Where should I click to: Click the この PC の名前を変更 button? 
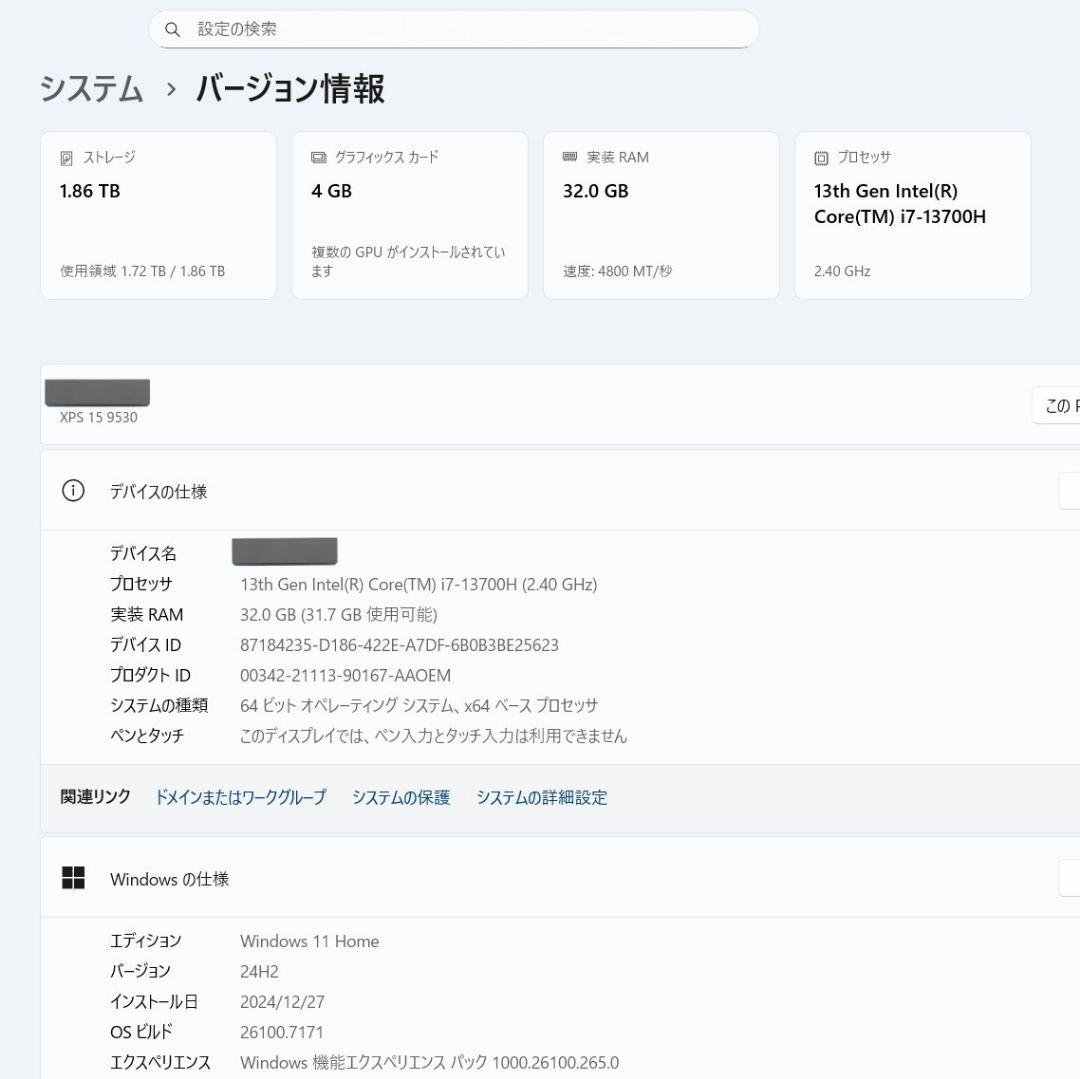[1058, 405]
